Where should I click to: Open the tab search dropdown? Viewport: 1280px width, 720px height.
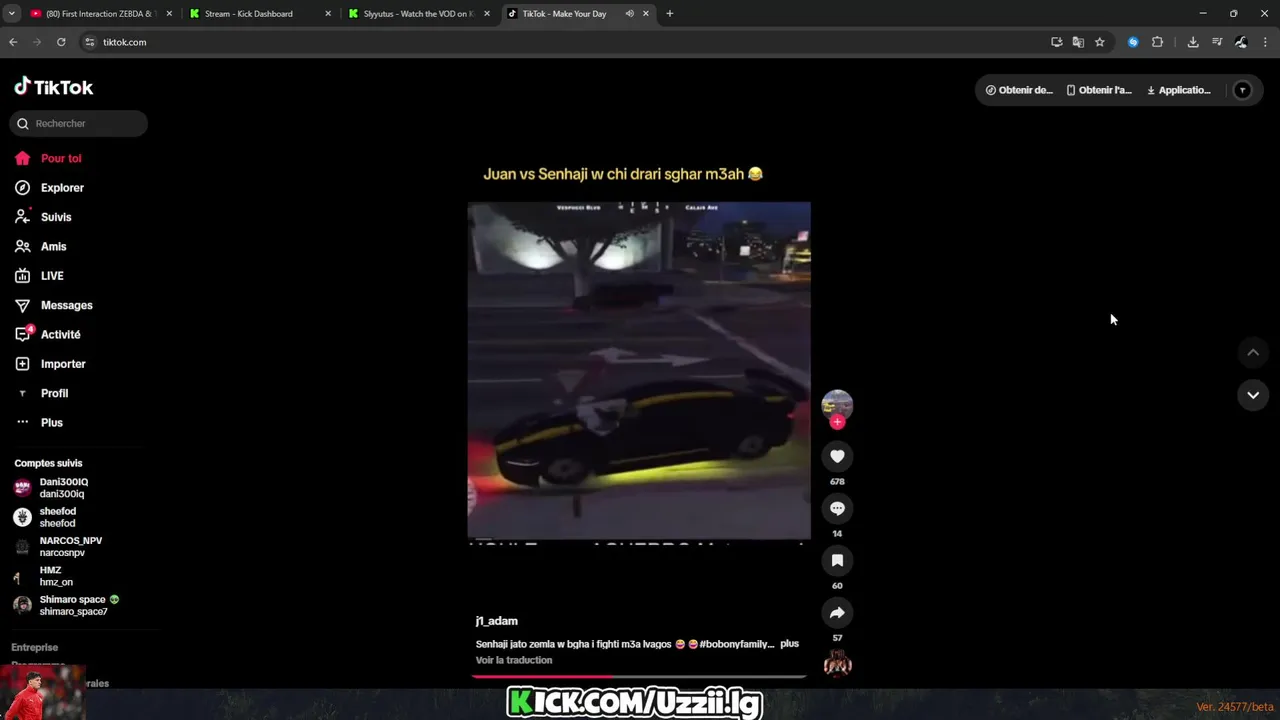point(11,14)
